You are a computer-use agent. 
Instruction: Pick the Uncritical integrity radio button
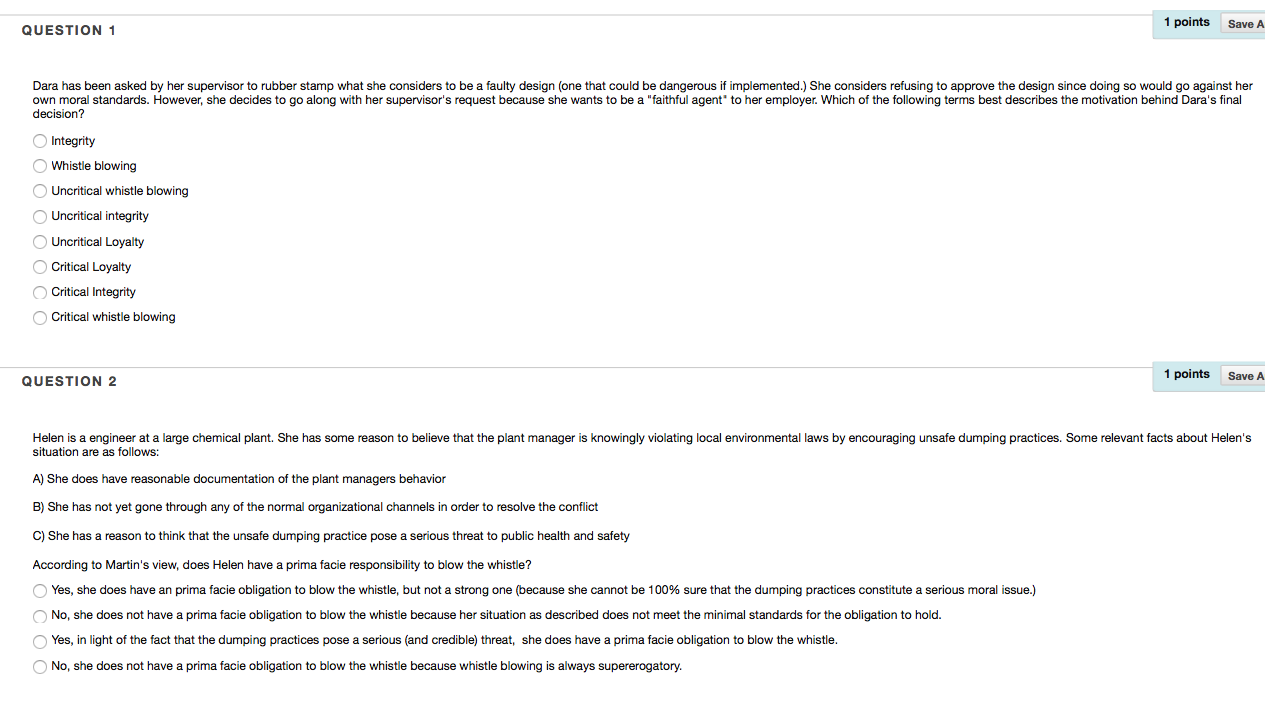pyautogui.click(x=40, y=216)
